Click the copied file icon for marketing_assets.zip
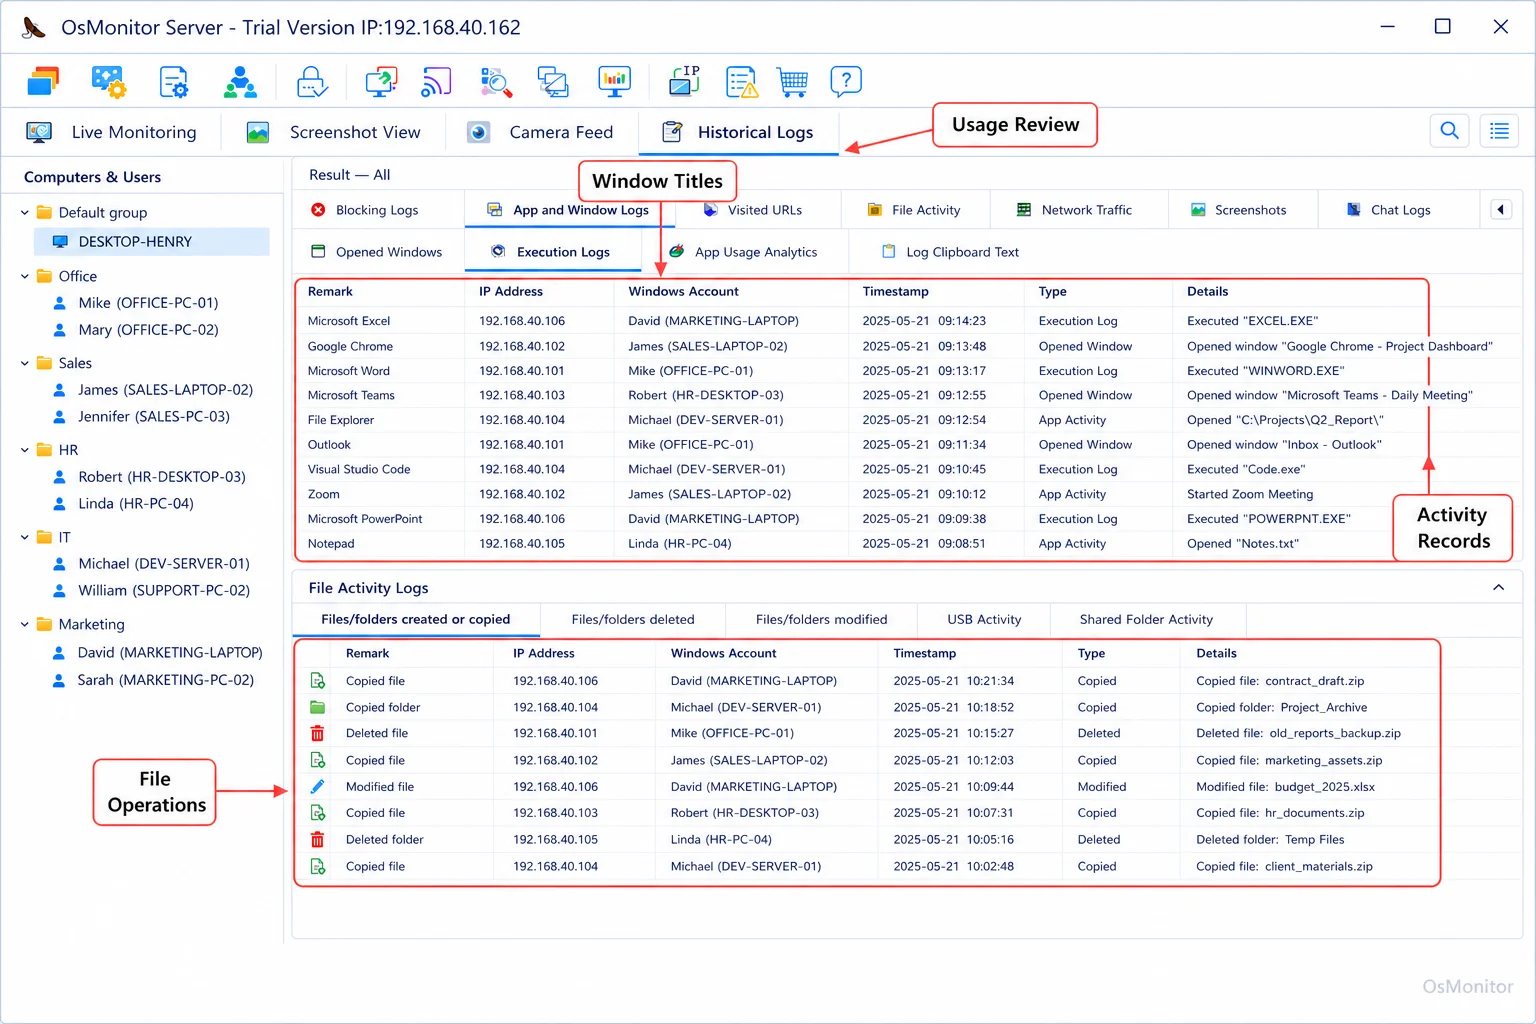 [x=317, y=761]
